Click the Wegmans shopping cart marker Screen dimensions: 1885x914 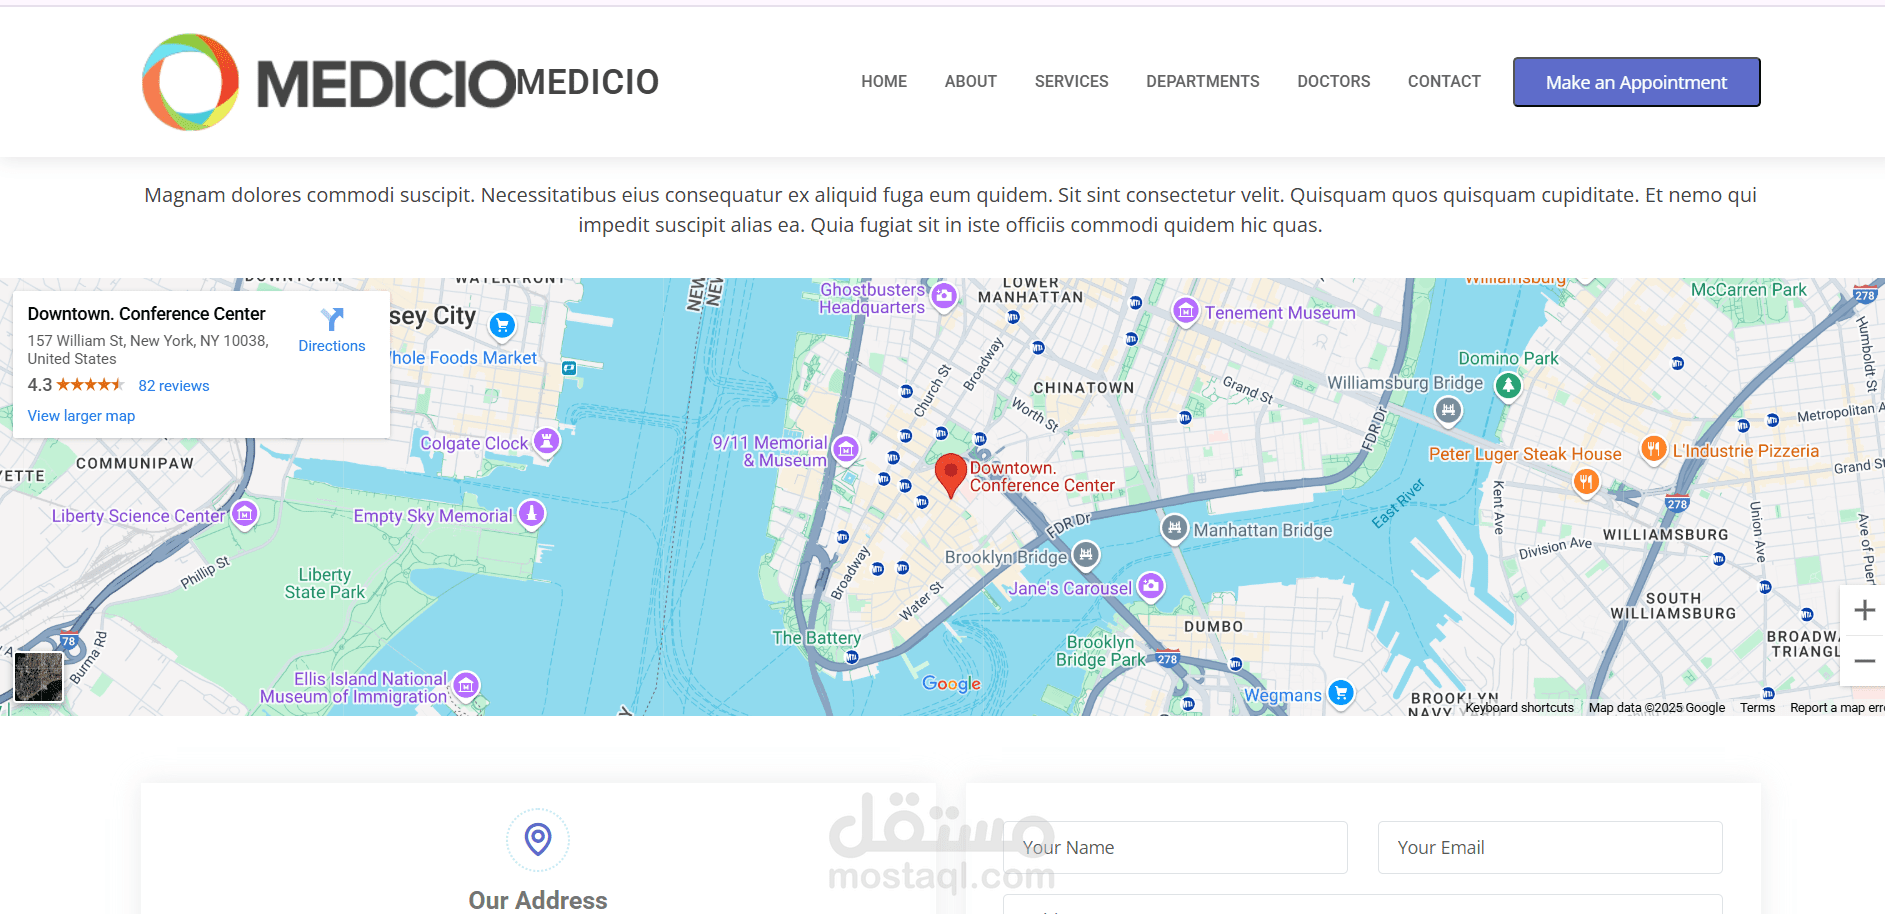pyautogui.click(x=1341, y=692)
